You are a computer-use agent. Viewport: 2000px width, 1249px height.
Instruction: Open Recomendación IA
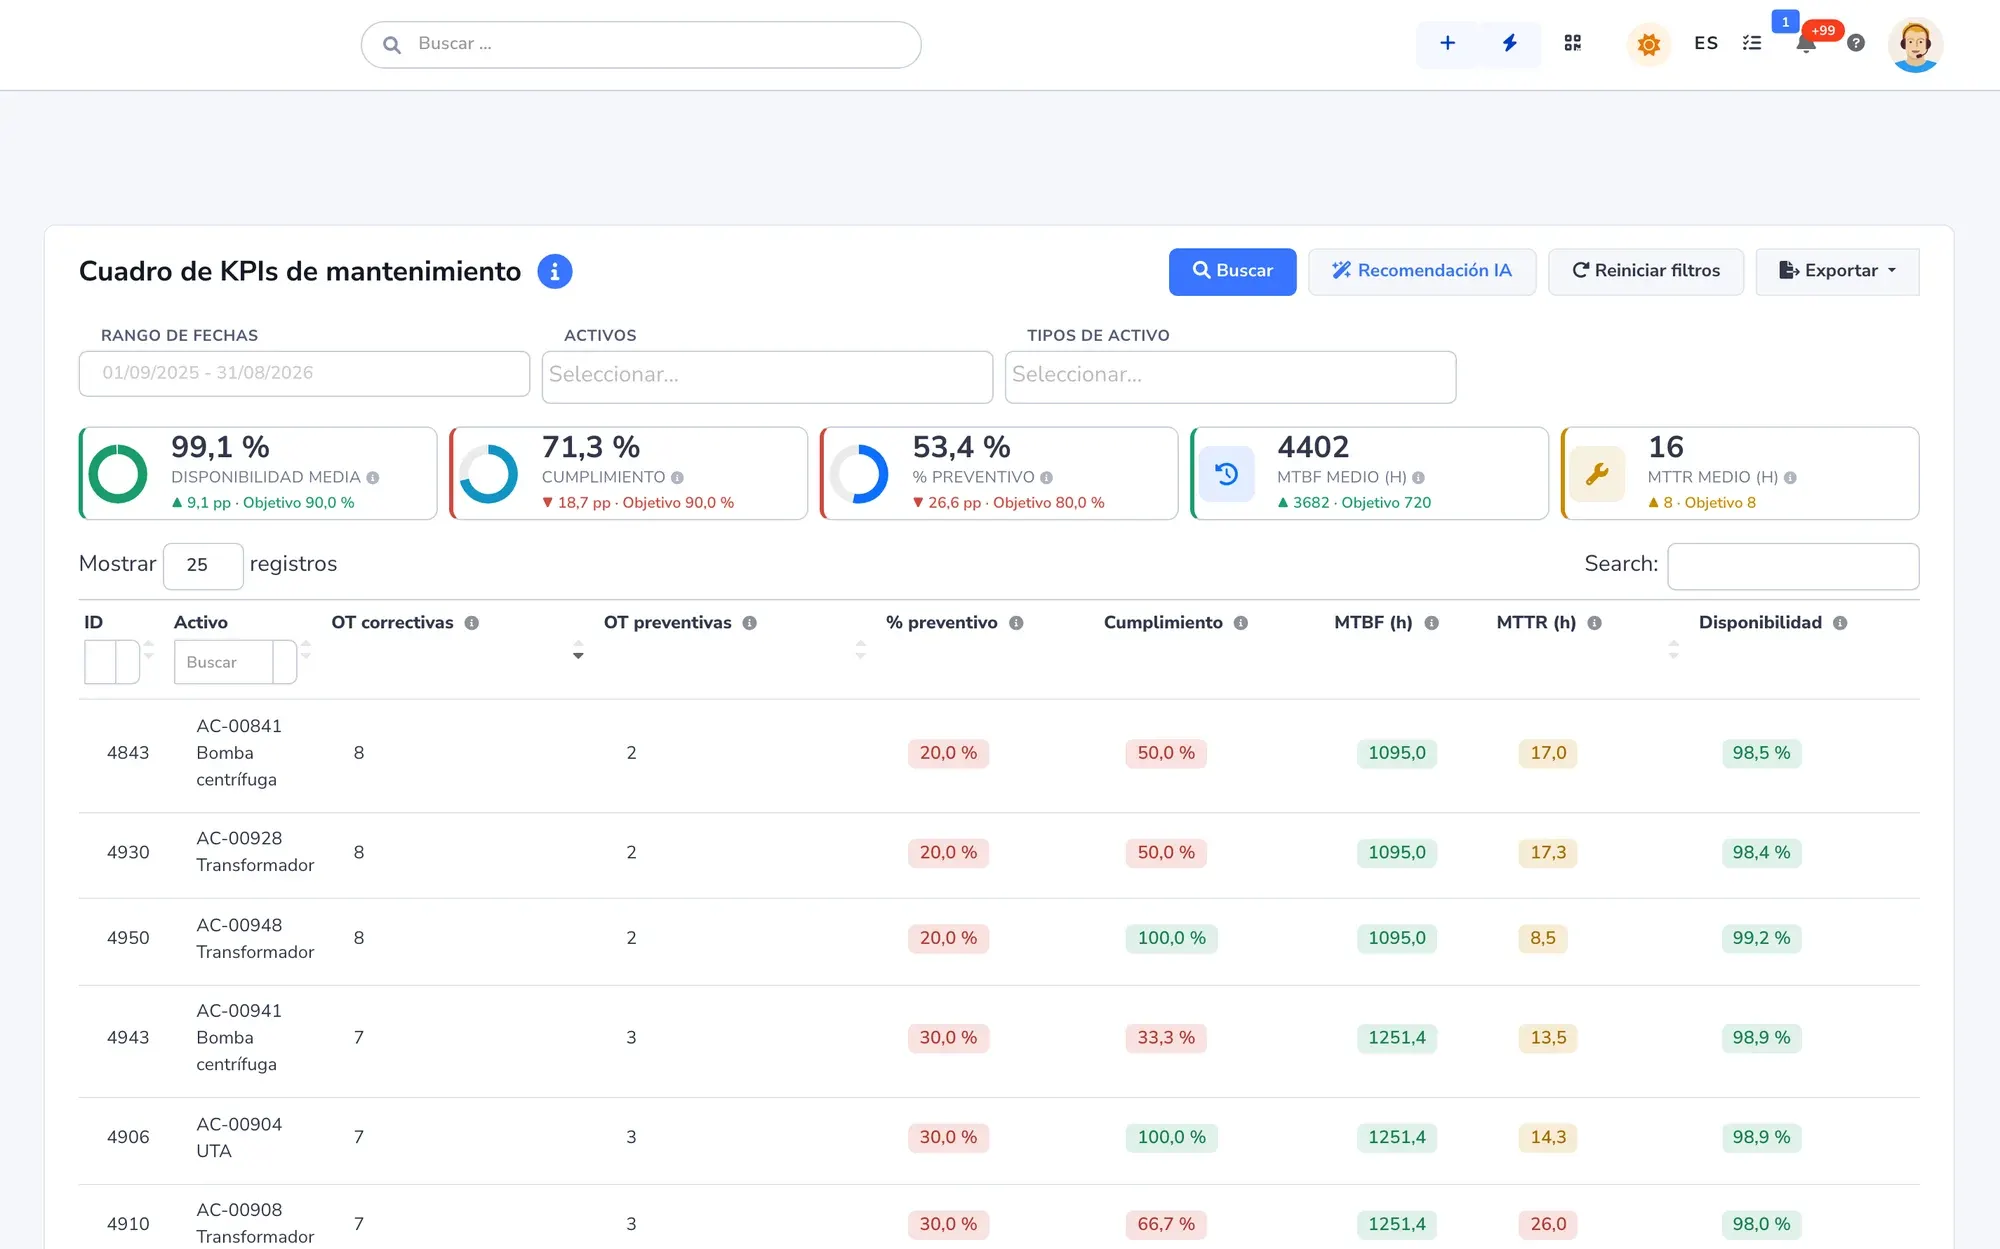click(1421, 271)
